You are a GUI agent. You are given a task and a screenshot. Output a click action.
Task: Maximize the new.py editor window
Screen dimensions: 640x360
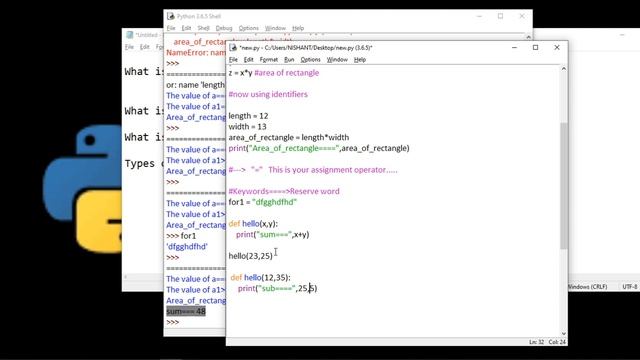coord(536,48)
